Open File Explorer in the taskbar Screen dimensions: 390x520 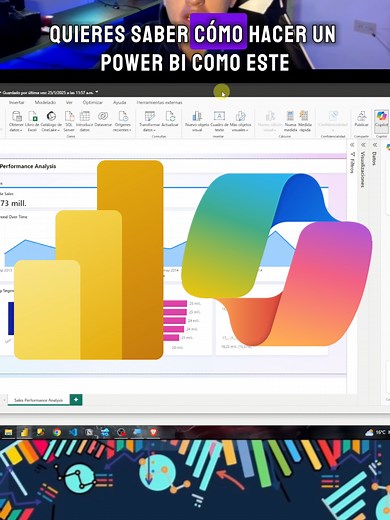8,432
